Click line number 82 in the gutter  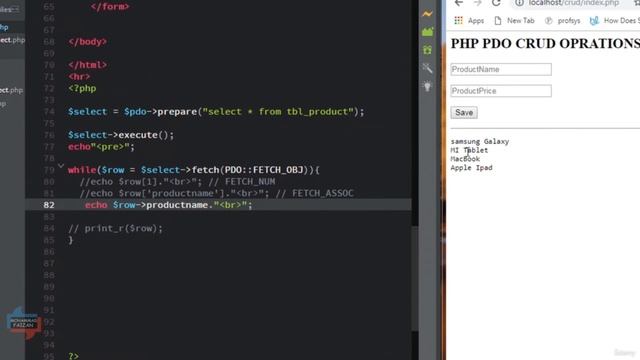(x=49, y=205)
